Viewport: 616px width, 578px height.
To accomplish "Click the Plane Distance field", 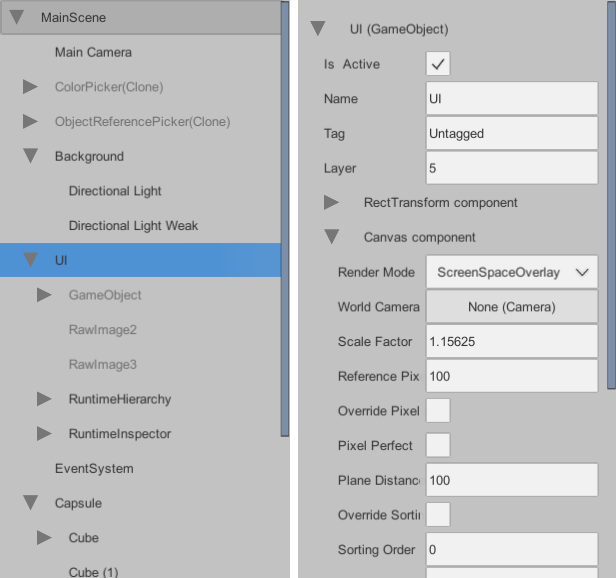I will pyautogui.click(x=512, y=480).
